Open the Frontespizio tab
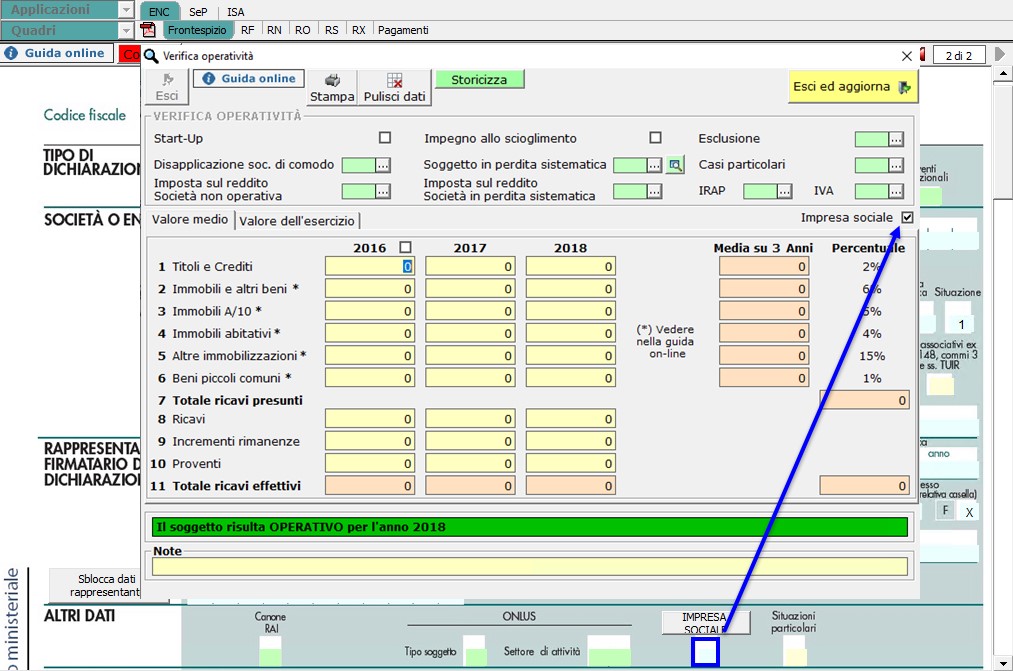This screenshot has height=671, width=1013. click(197, 30)
